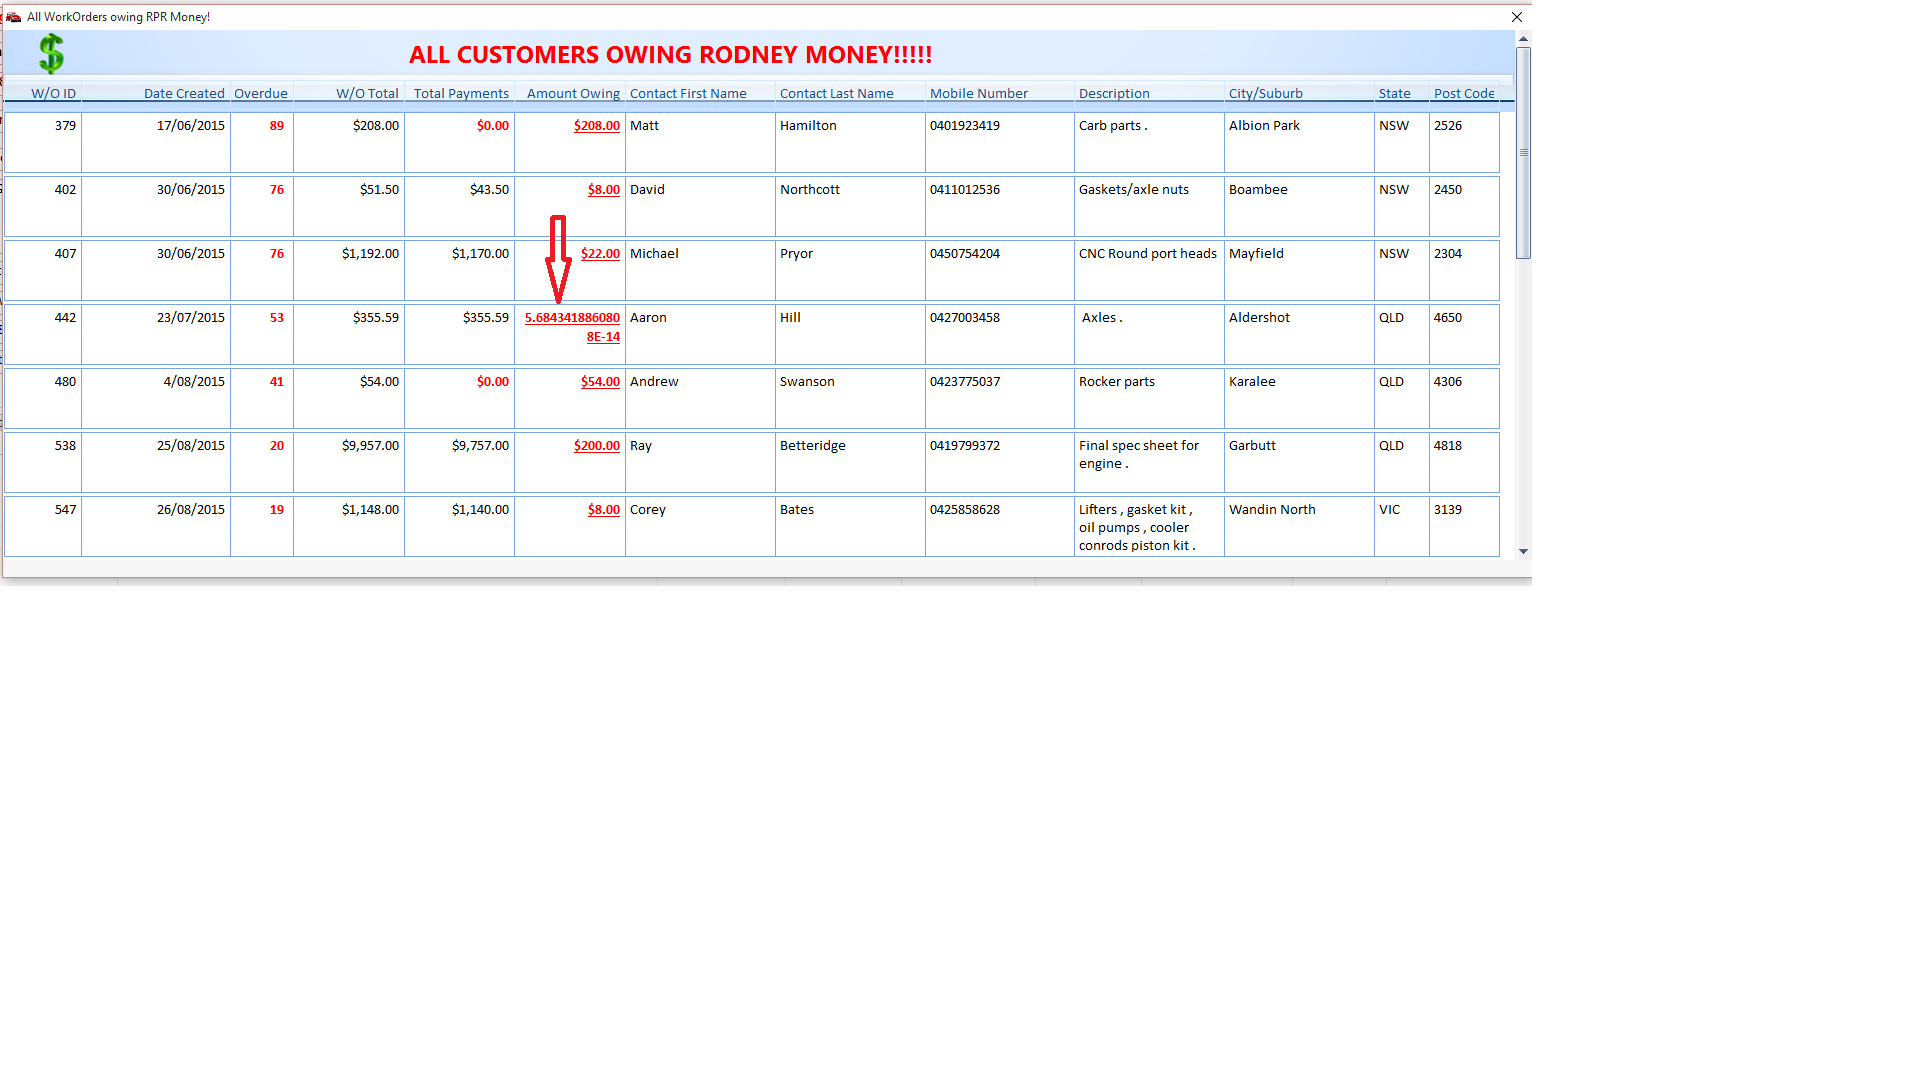Click the W/O Total column header
1920x1080 pixels.
(x=367, y=93)
